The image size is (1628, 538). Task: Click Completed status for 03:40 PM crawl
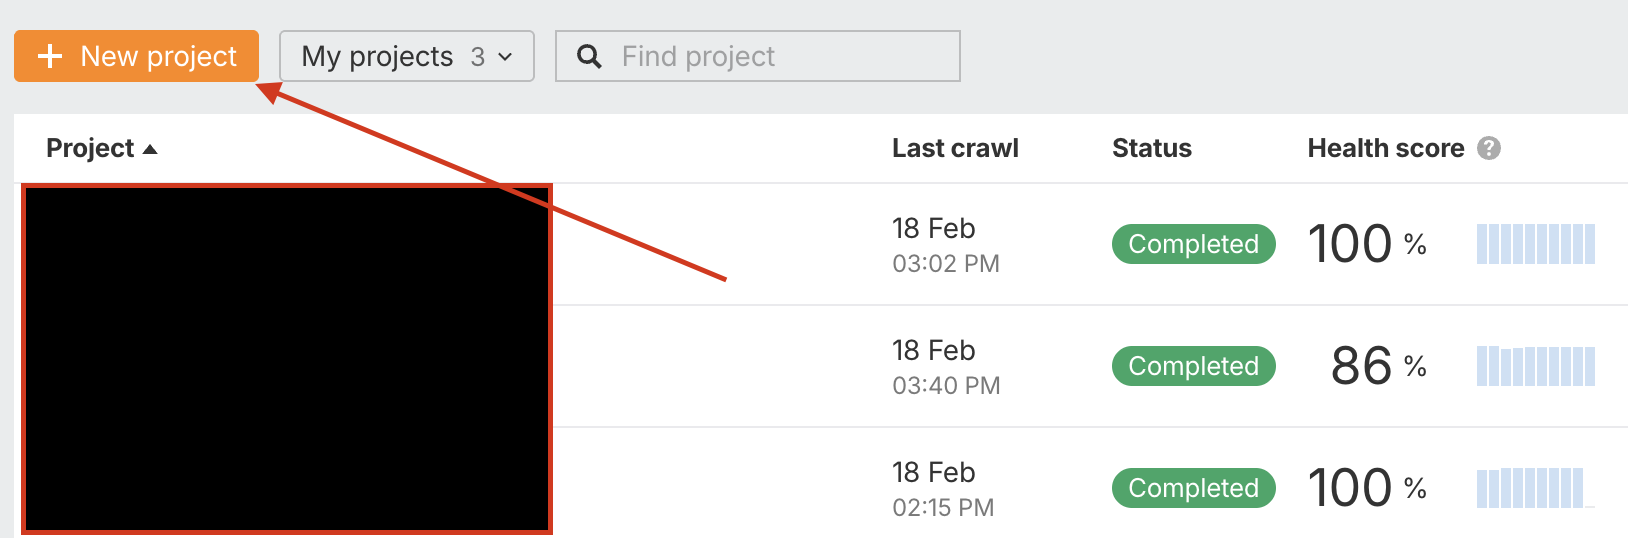point(1193,366)
